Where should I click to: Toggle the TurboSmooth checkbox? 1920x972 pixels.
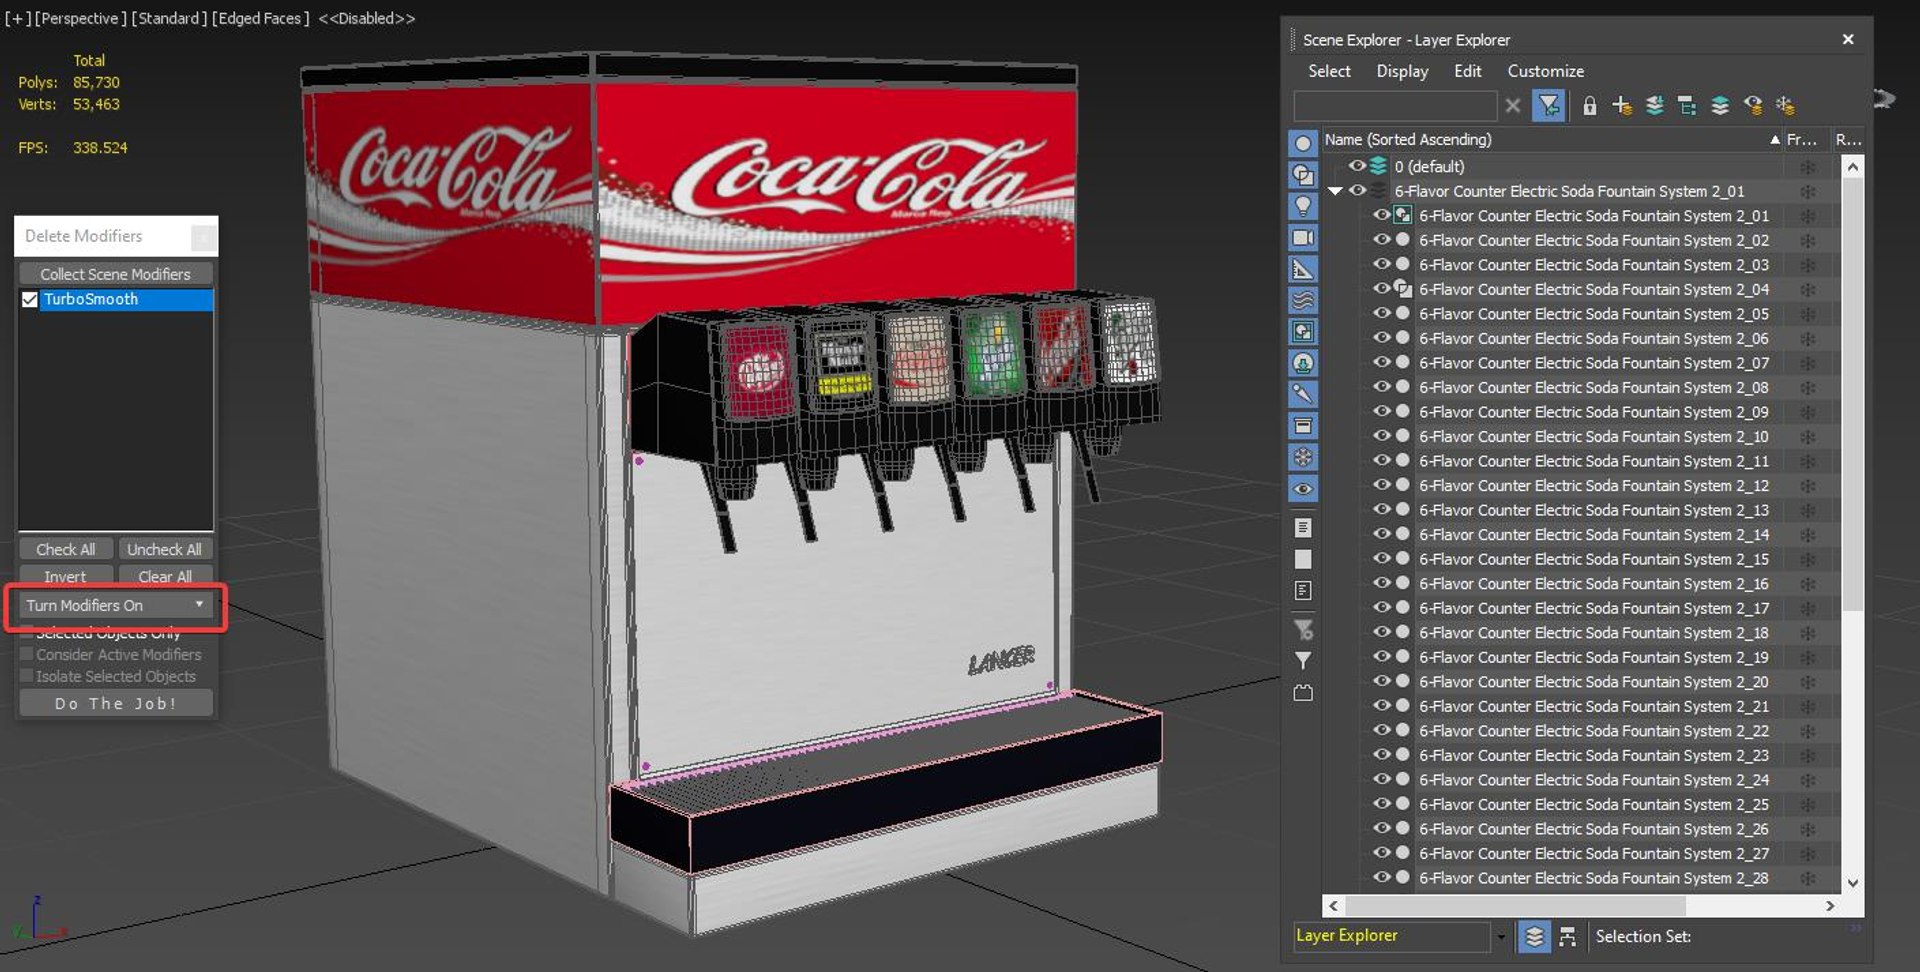click(x=30, y=299)
